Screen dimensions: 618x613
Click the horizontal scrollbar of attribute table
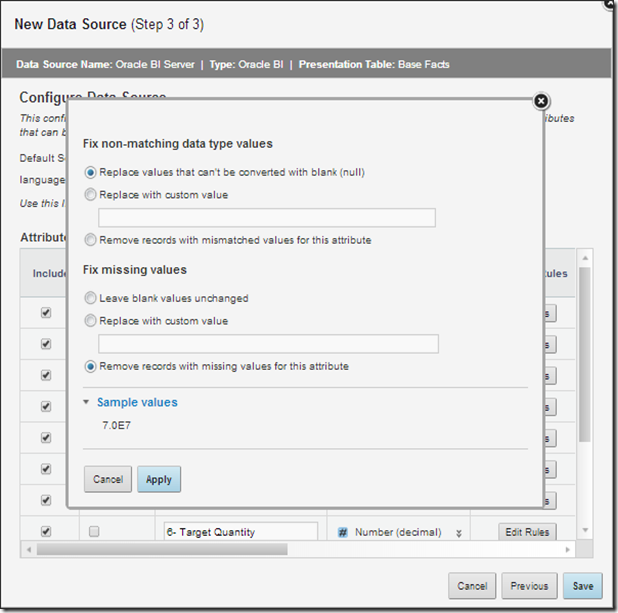160,549
